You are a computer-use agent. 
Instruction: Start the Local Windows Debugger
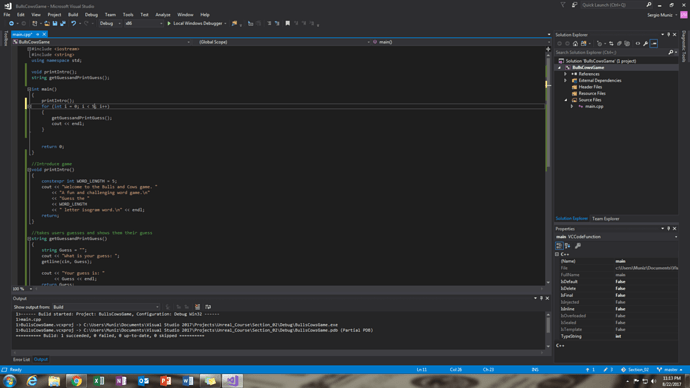[195, 23]
